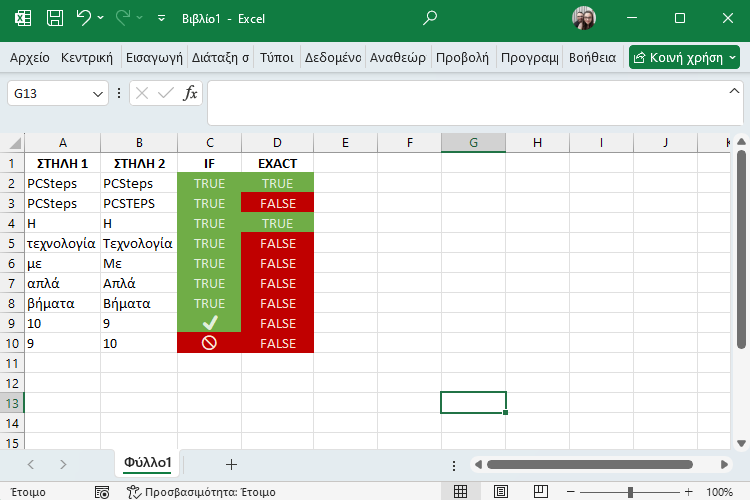
Task: Click the Κοινή χρήση share button
Action: 684,58
